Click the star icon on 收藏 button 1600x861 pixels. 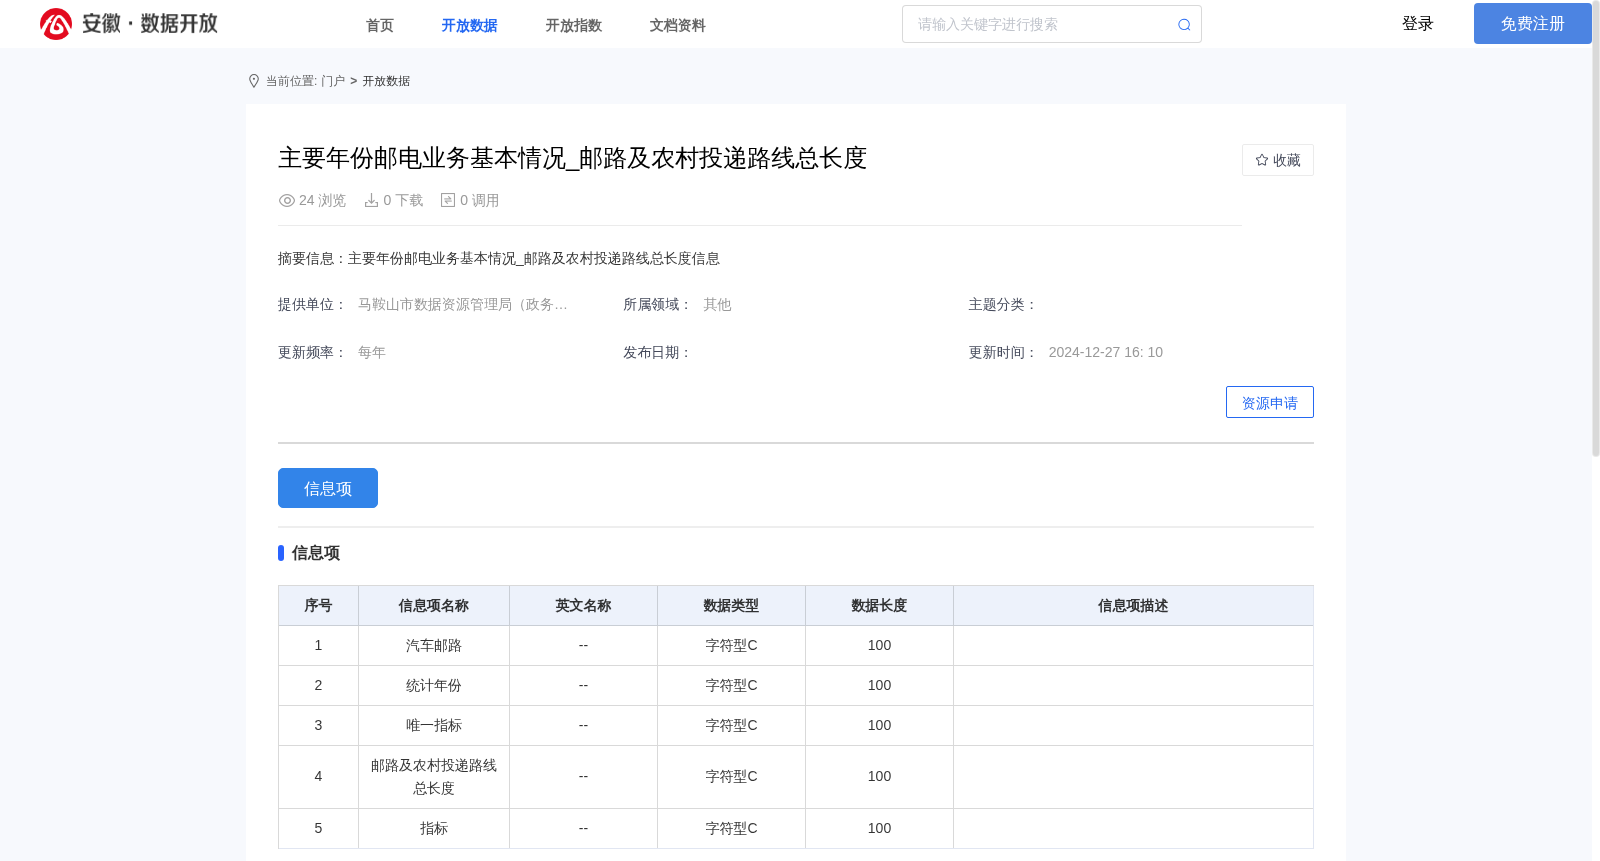(x=1262, y=160)
